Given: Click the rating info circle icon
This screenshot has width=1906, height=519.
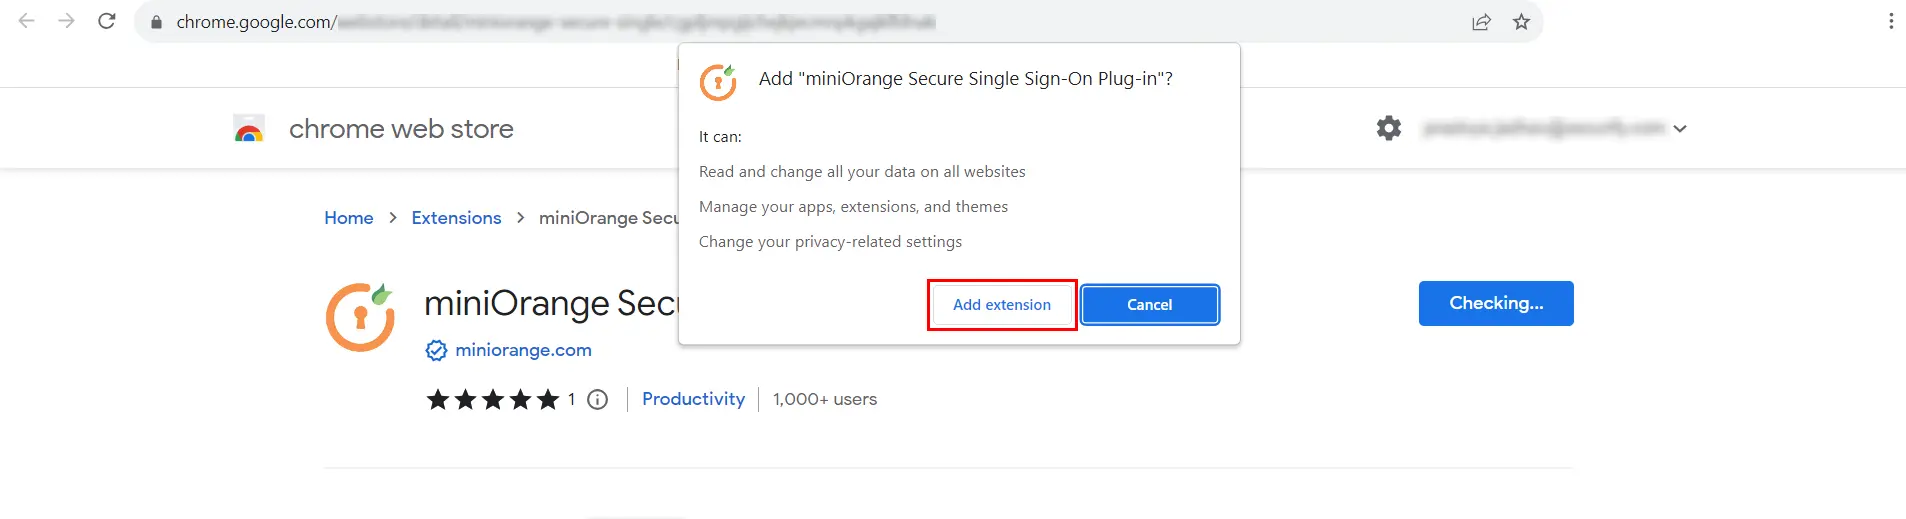Looking at the screenshot, I should point(597,400).
